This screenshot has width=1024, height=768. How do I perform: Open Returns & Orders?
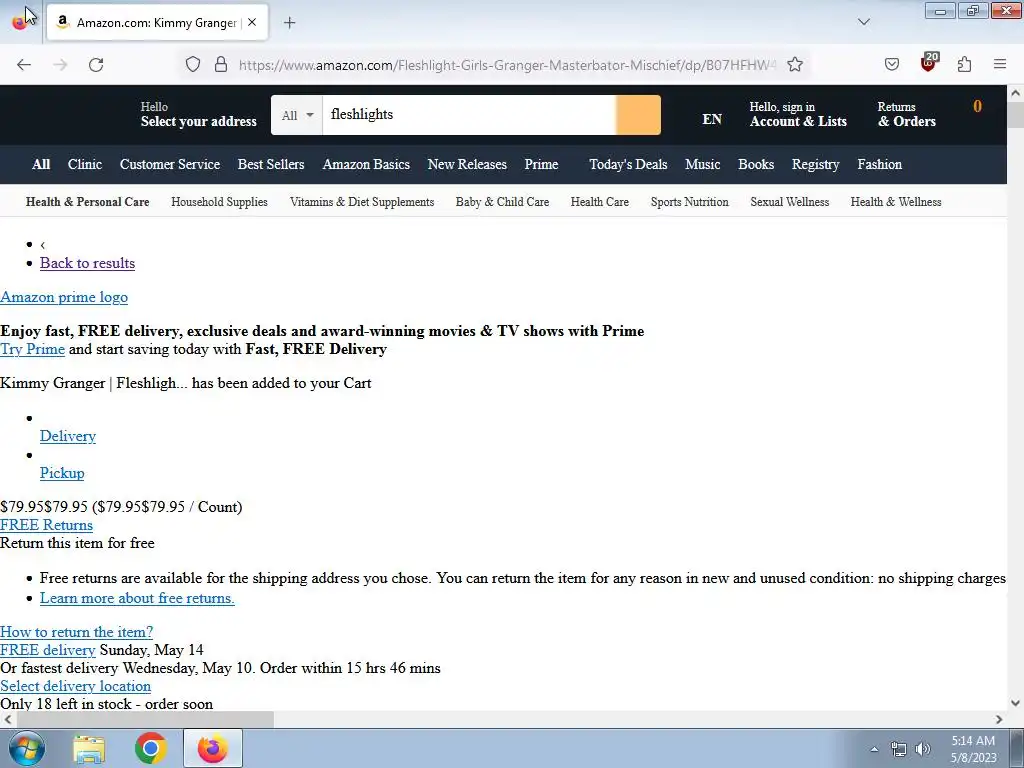coord(906,114)
